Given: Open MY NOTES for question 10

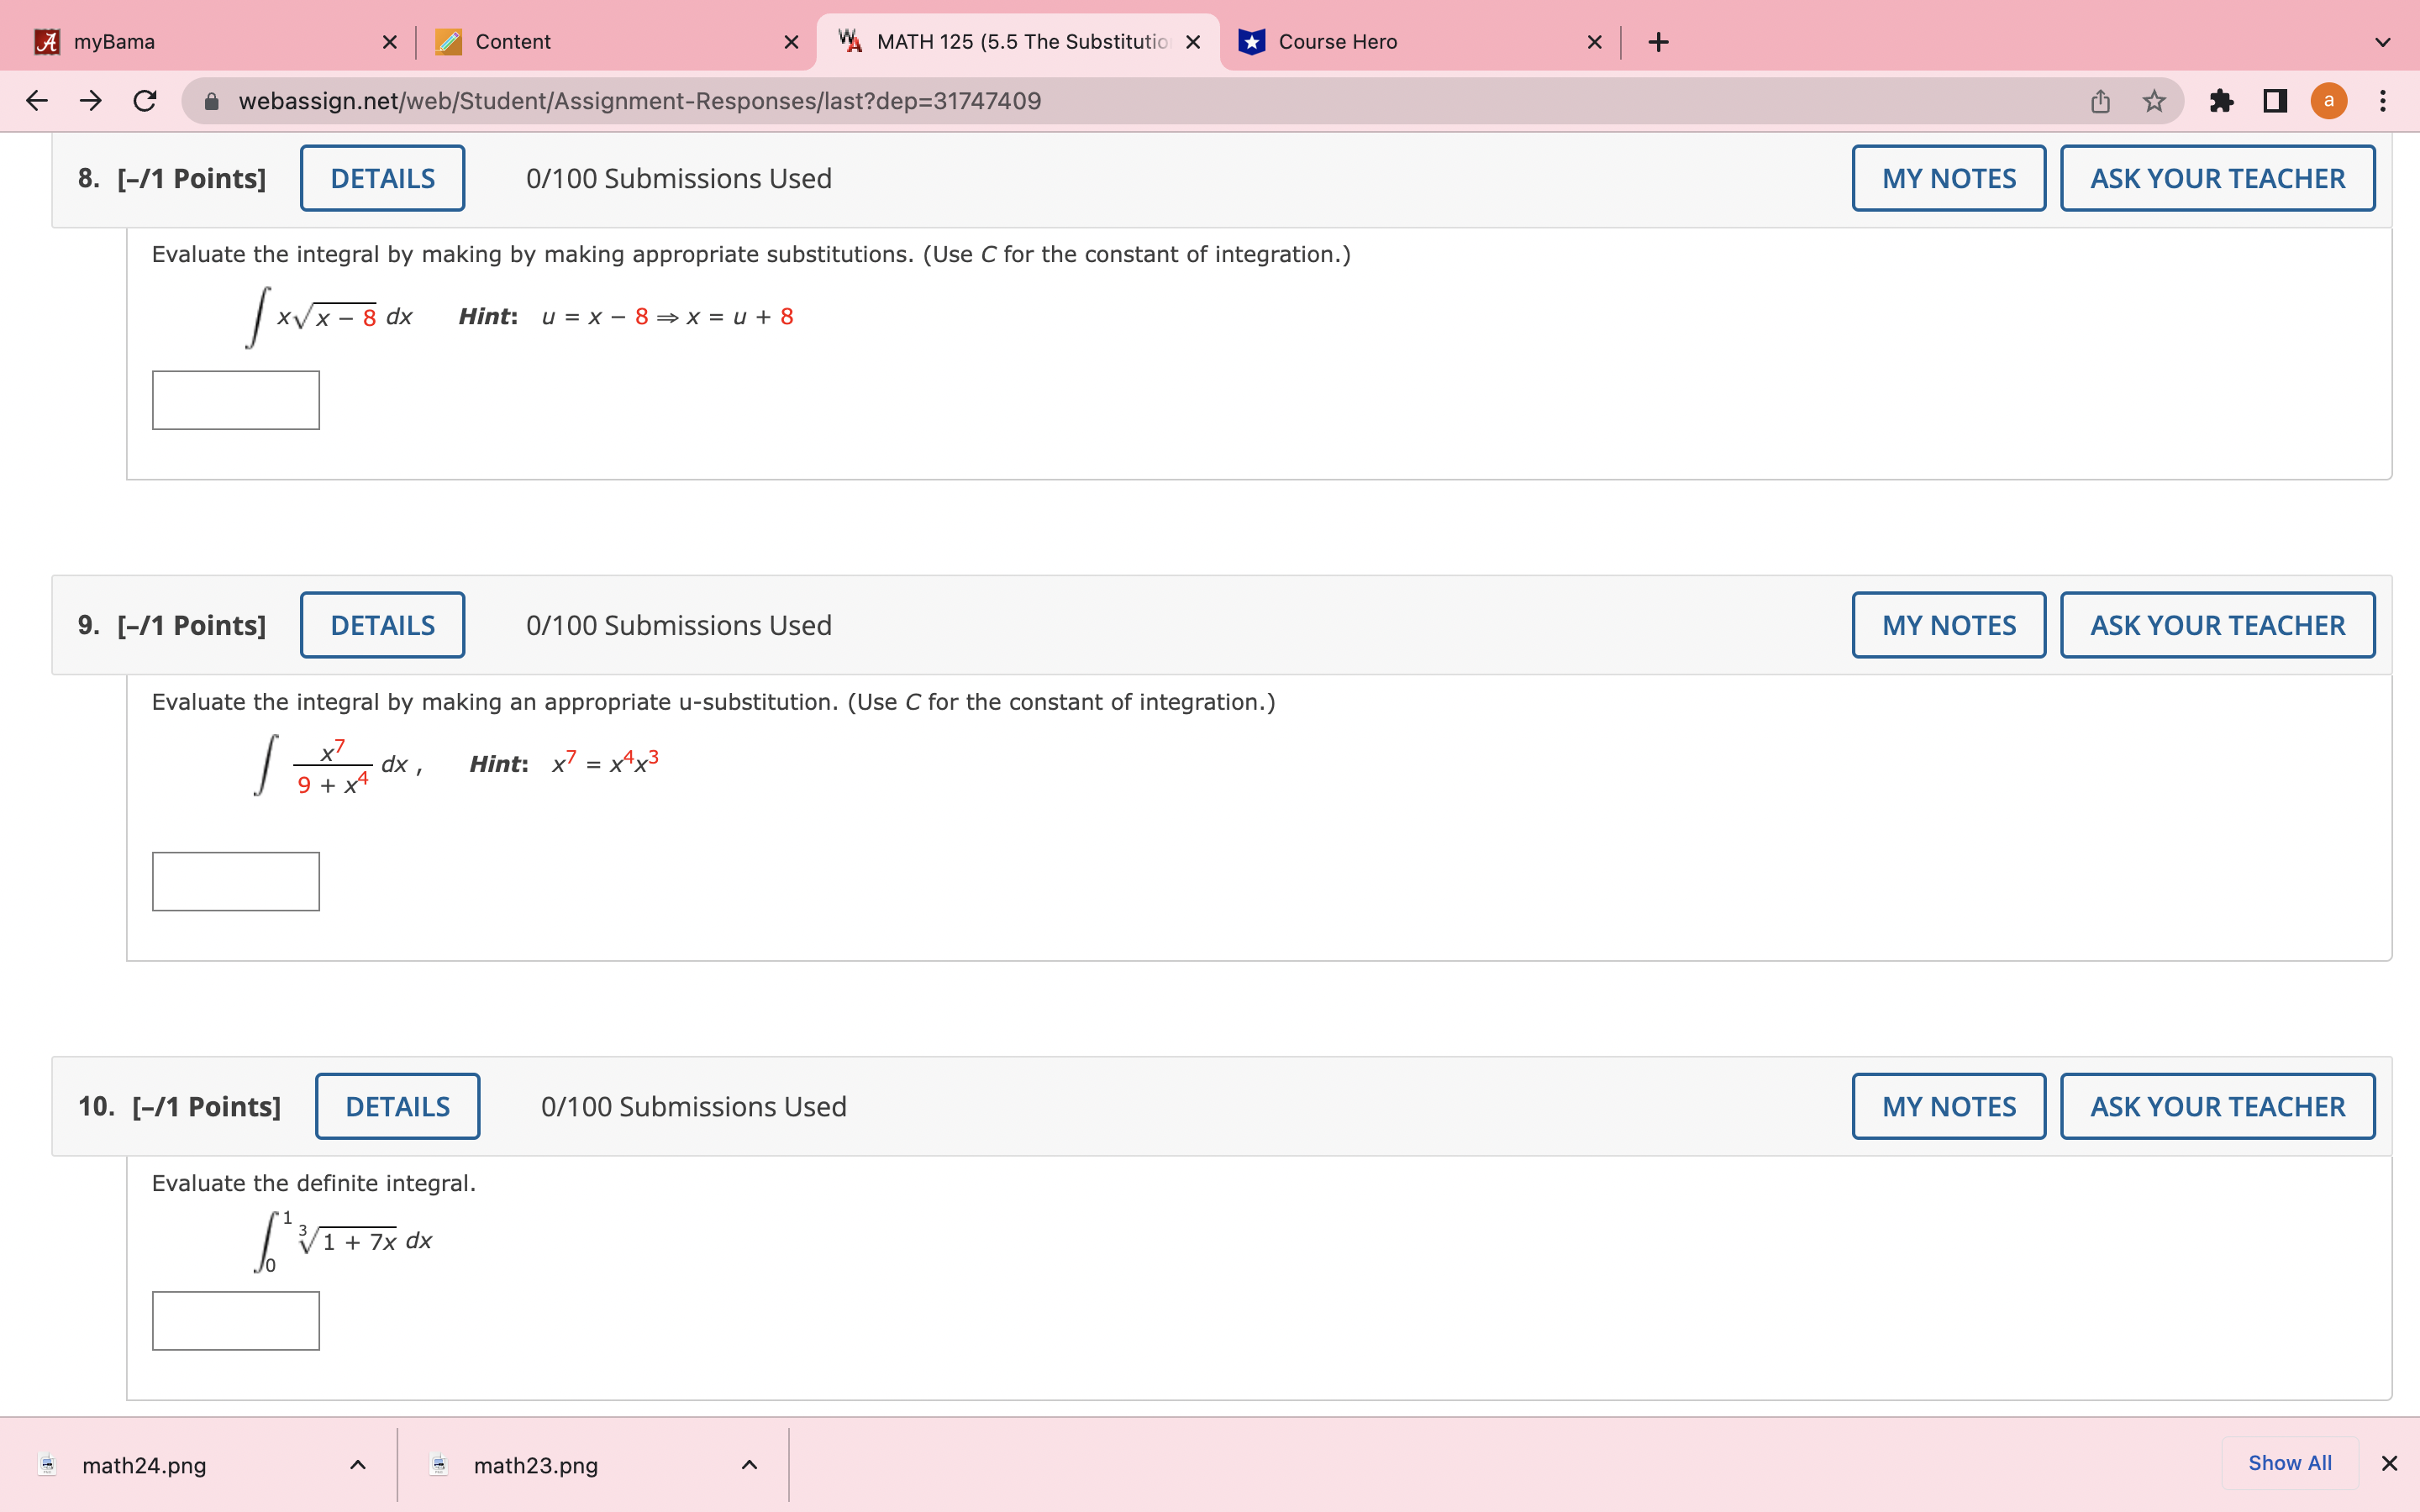Looking at the screenshot, I should pos(1948,1107).
